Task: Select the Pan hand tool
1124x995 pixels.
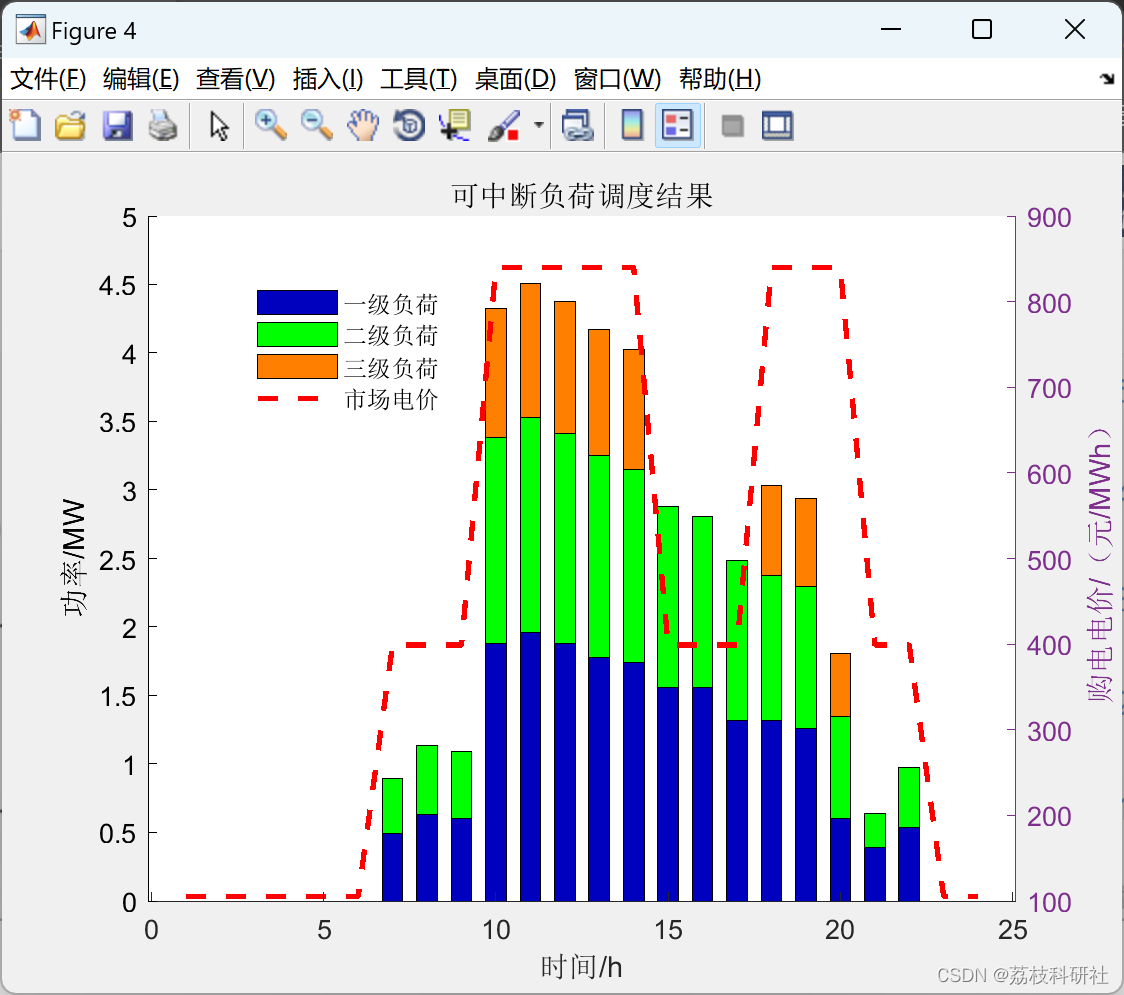Action: pyautogui.click(x=363, y=125)
